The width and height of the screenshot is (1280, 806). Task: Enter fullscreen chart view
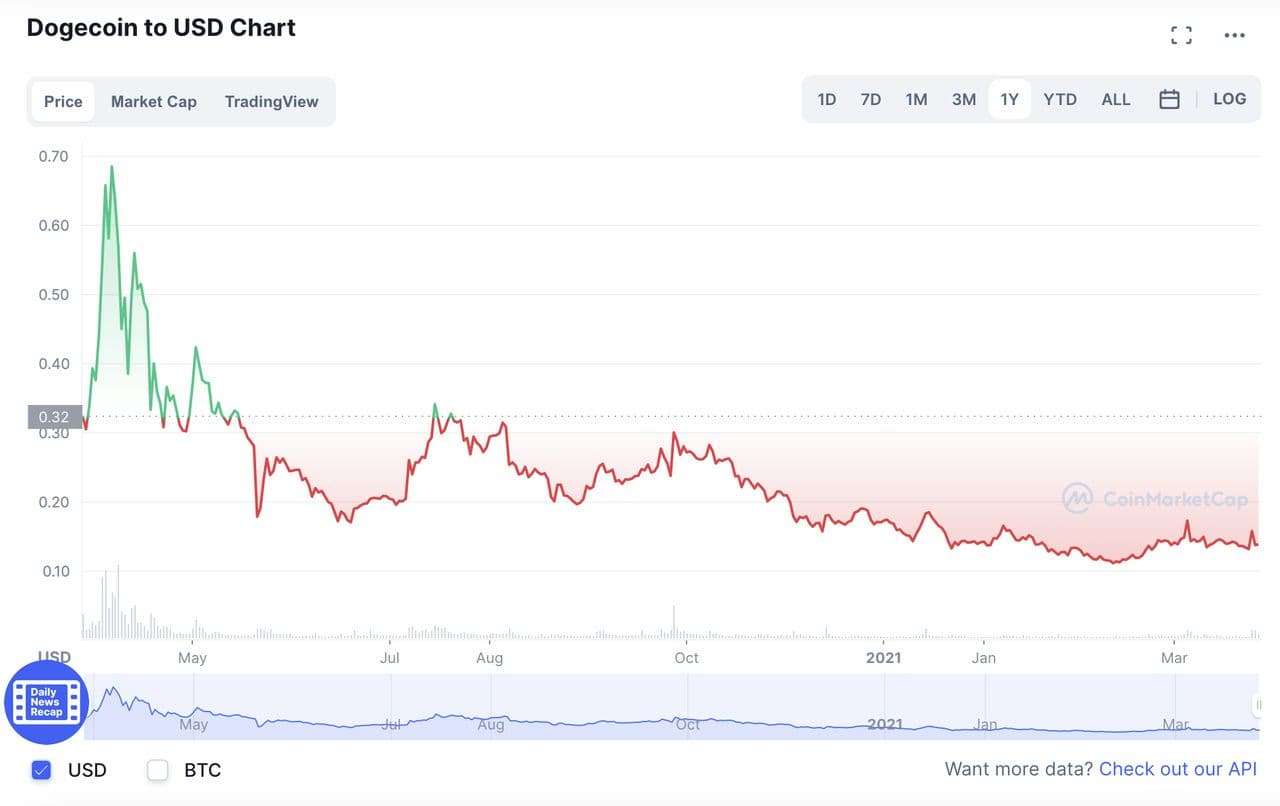[x=1181, y=36]
